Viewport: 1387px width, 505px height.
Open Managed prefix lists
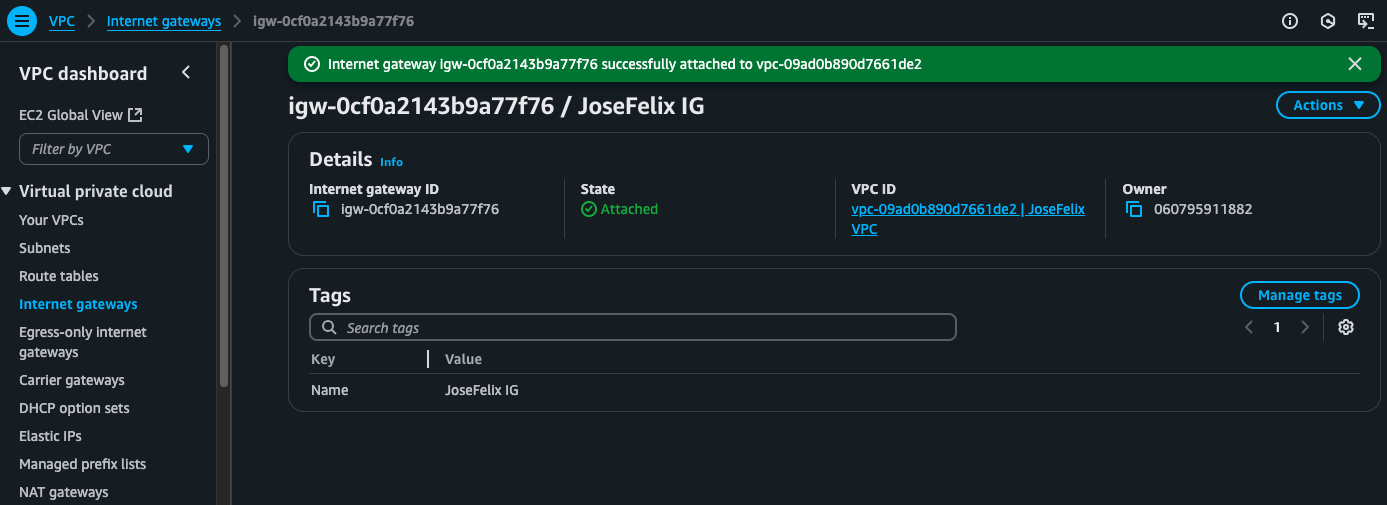pos(83,464)
